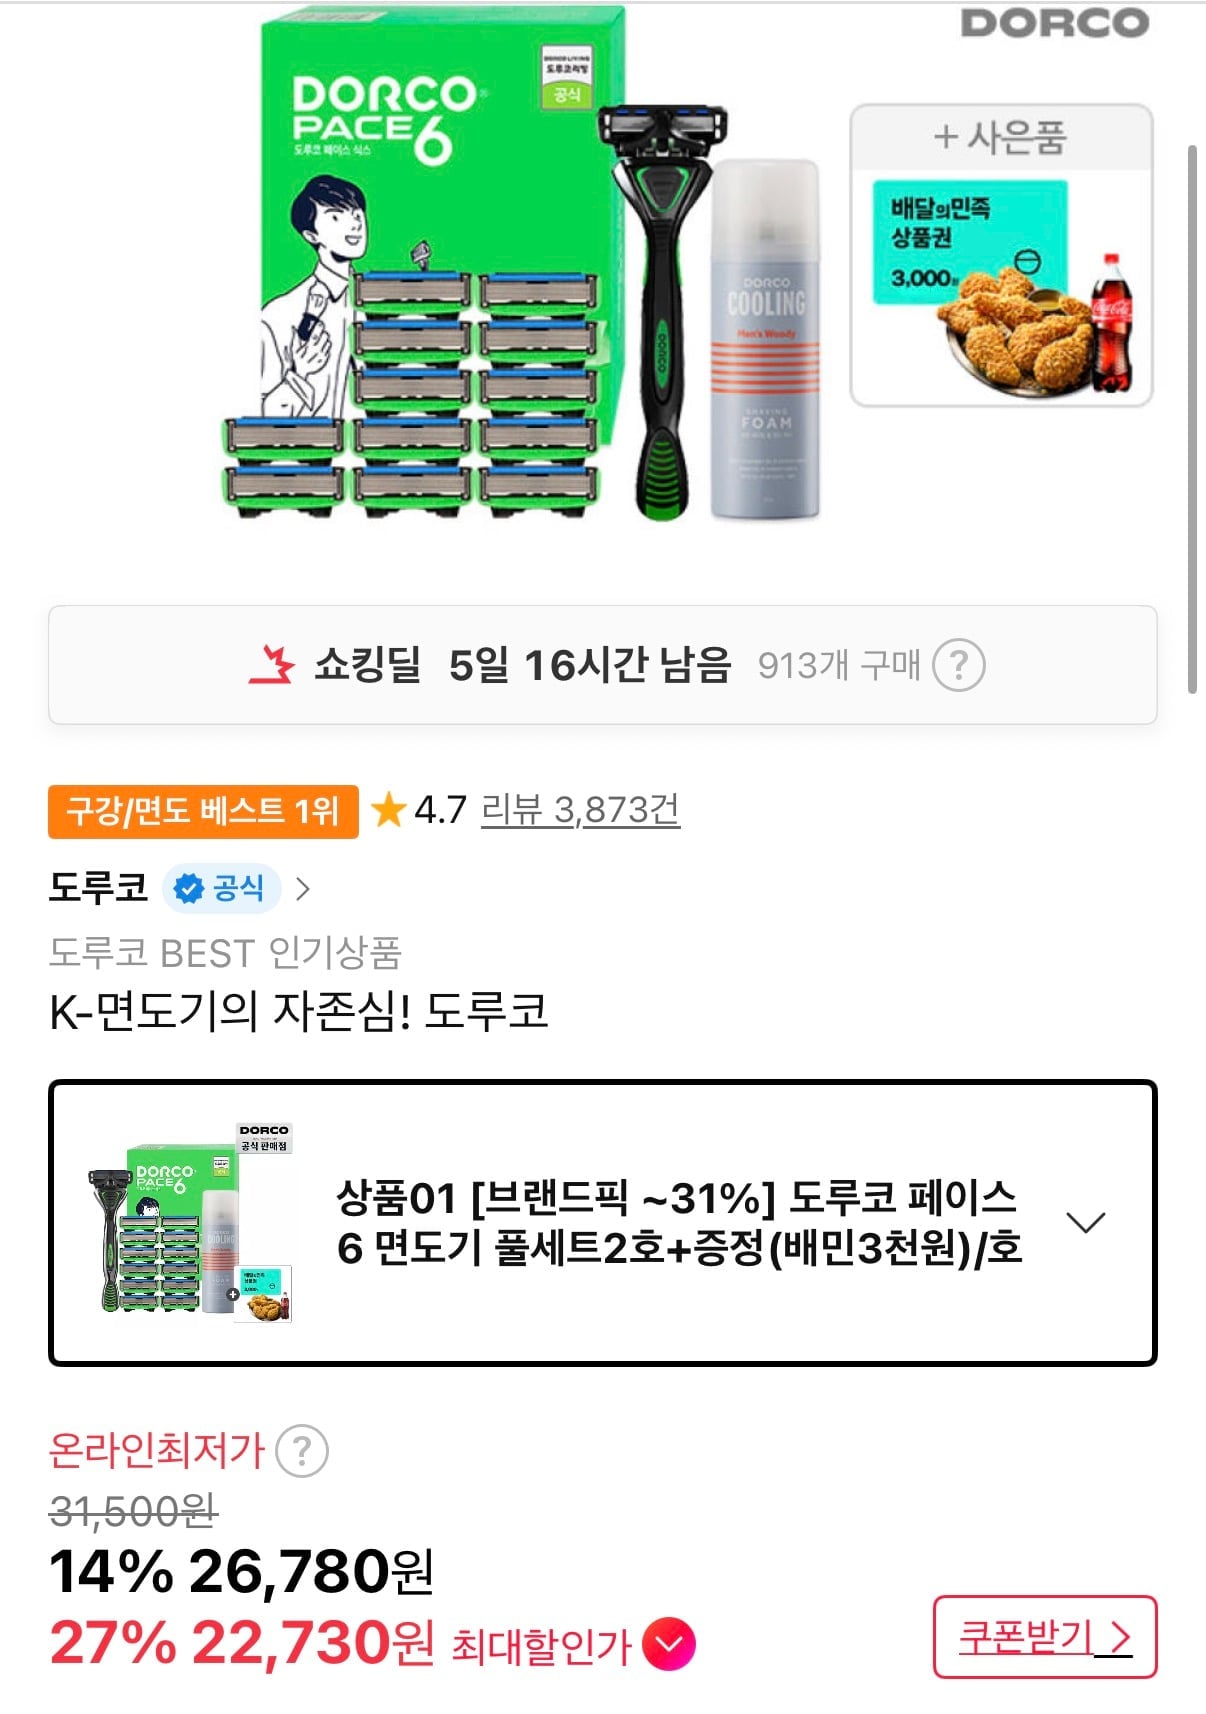Click the Dorco cooling shaving foam image

pos(765,340)
